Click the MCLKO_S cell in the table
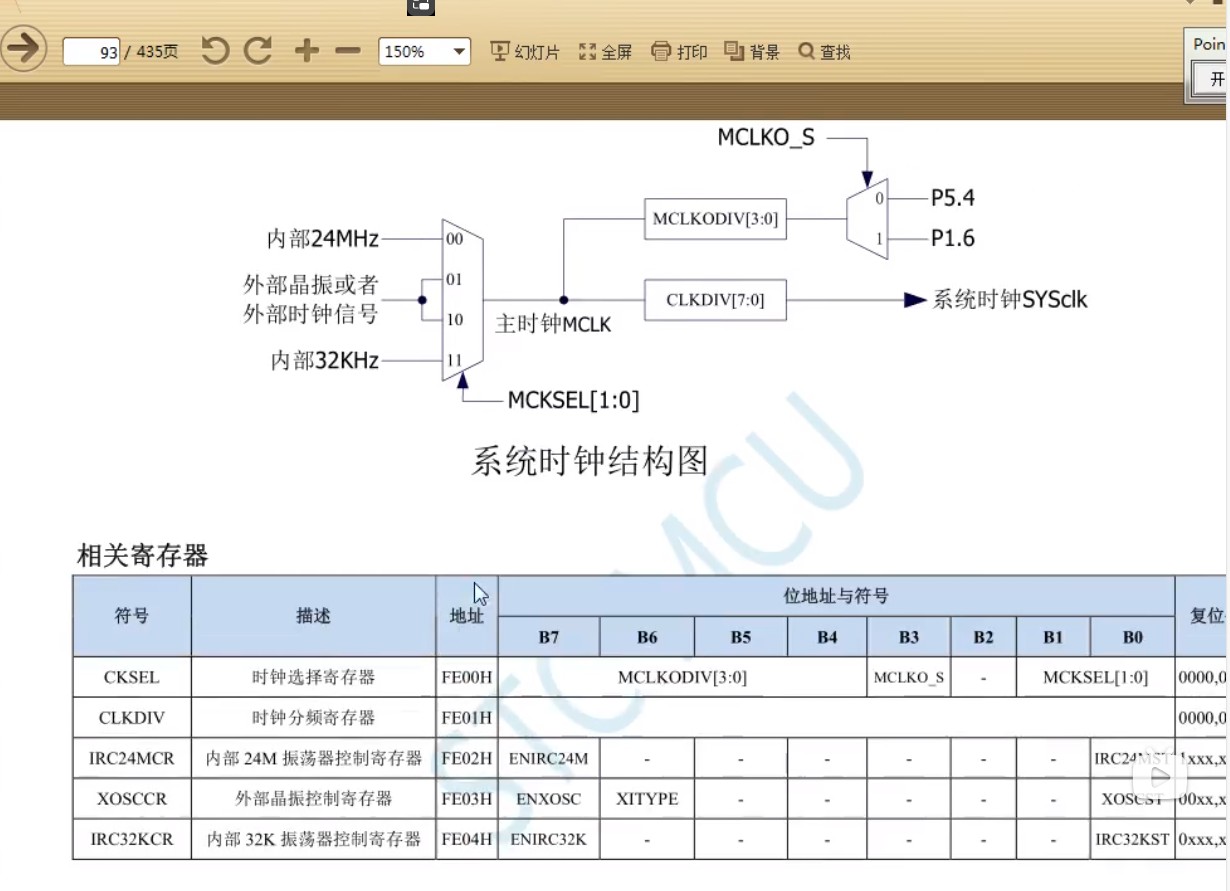 (x=908, y=677)
